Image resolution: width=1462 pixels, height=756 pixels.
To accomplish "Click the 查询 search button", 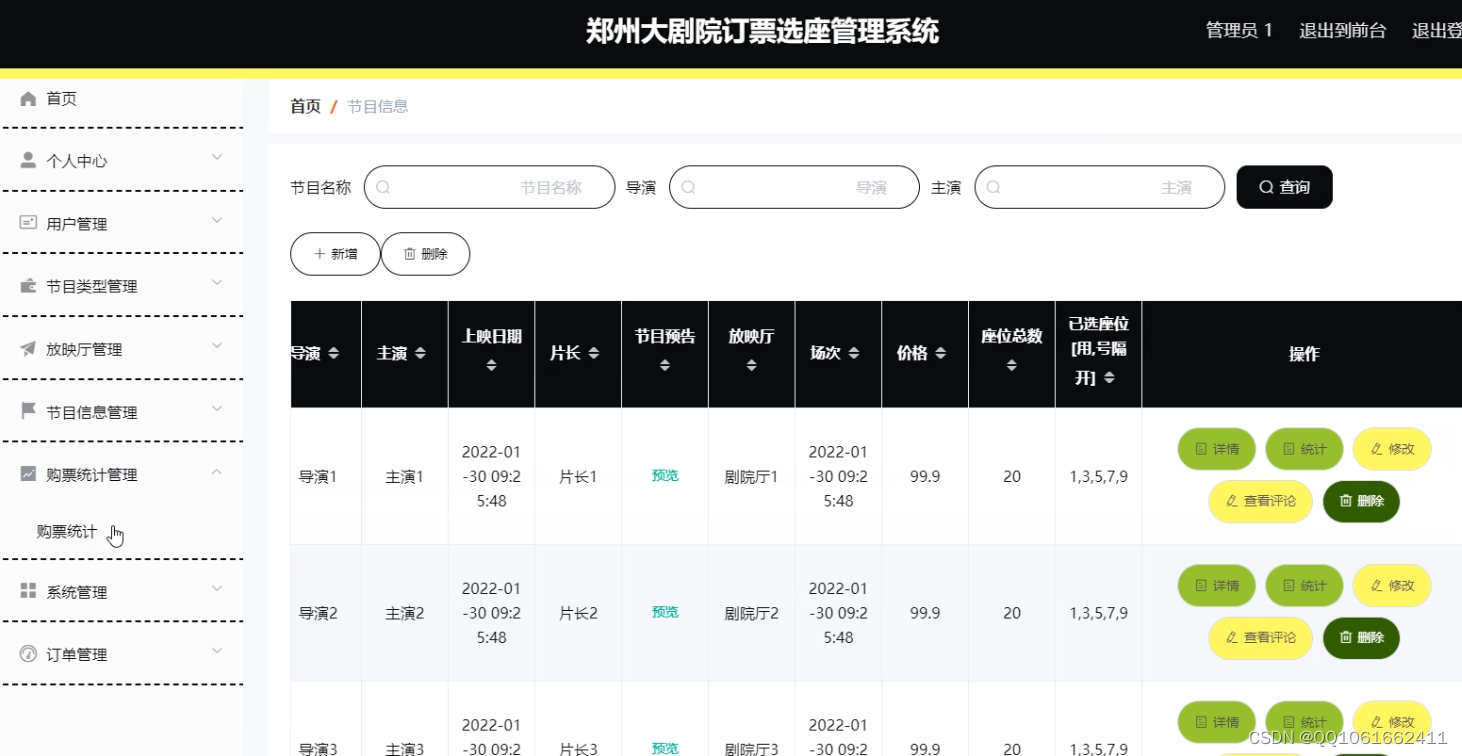I will coord(1283,186).
